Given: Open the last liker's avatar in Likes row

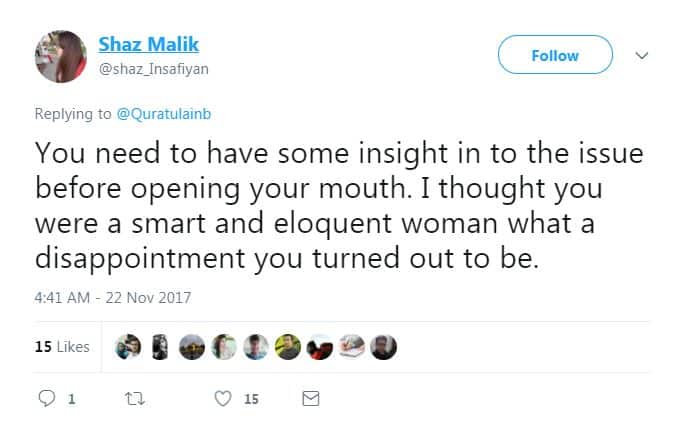Looking at the screenshot, I should click(x=383, y=346).
